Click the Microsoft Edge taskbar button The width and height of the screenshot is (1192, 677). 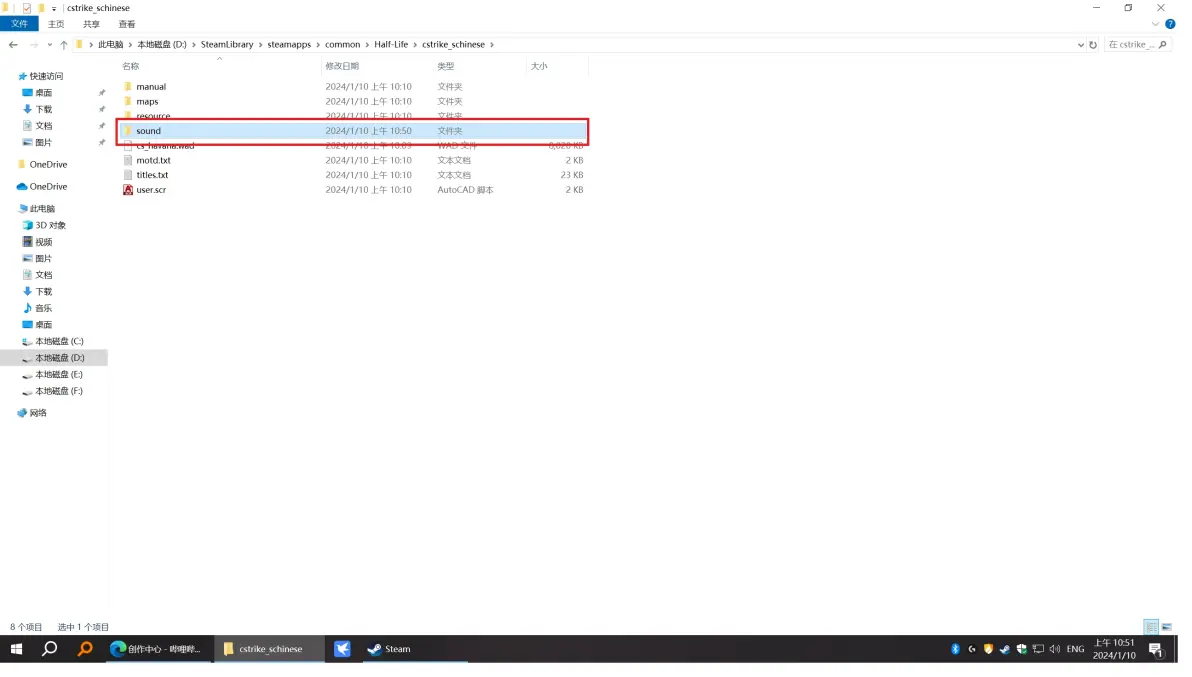point(156,649)
